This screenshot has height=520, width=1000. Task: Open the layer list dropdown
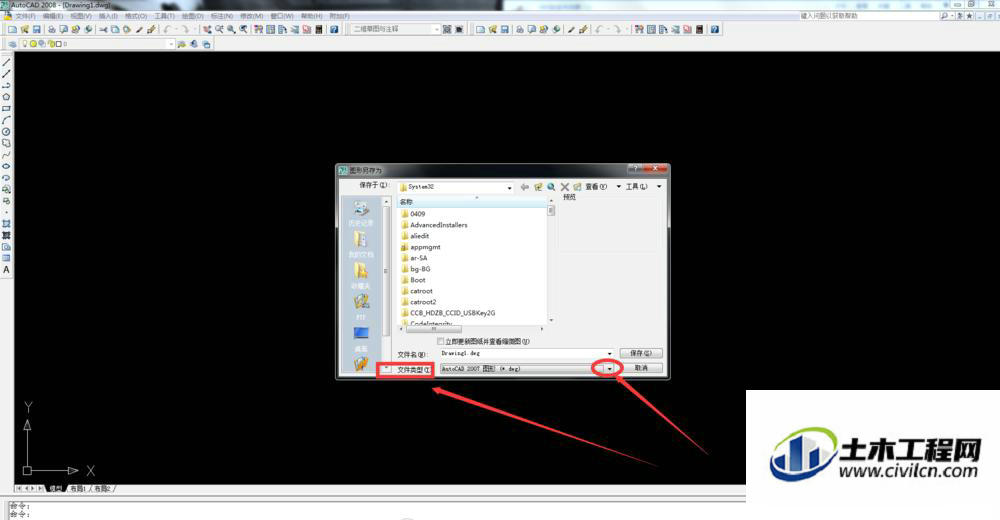[x=170, y=44]
